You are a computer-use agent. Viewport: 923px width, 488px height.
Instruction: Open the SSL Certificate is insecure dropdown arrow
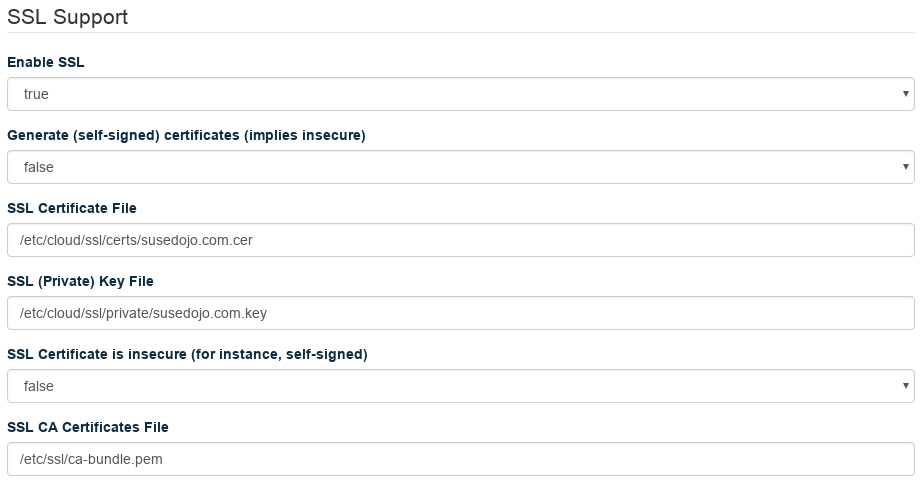905,386
